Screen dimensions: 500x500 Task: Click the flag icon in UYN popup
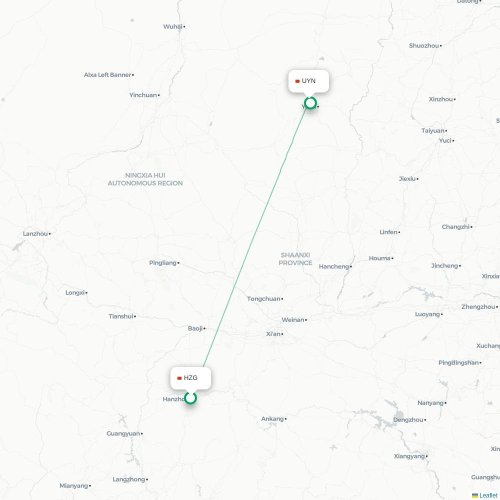tap(297, 81)
